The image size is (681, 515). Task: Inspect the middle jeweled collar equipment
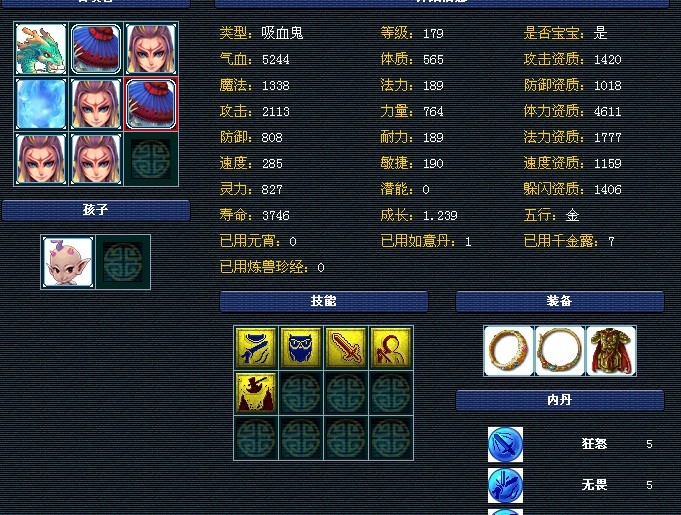(x=560, y=351)
